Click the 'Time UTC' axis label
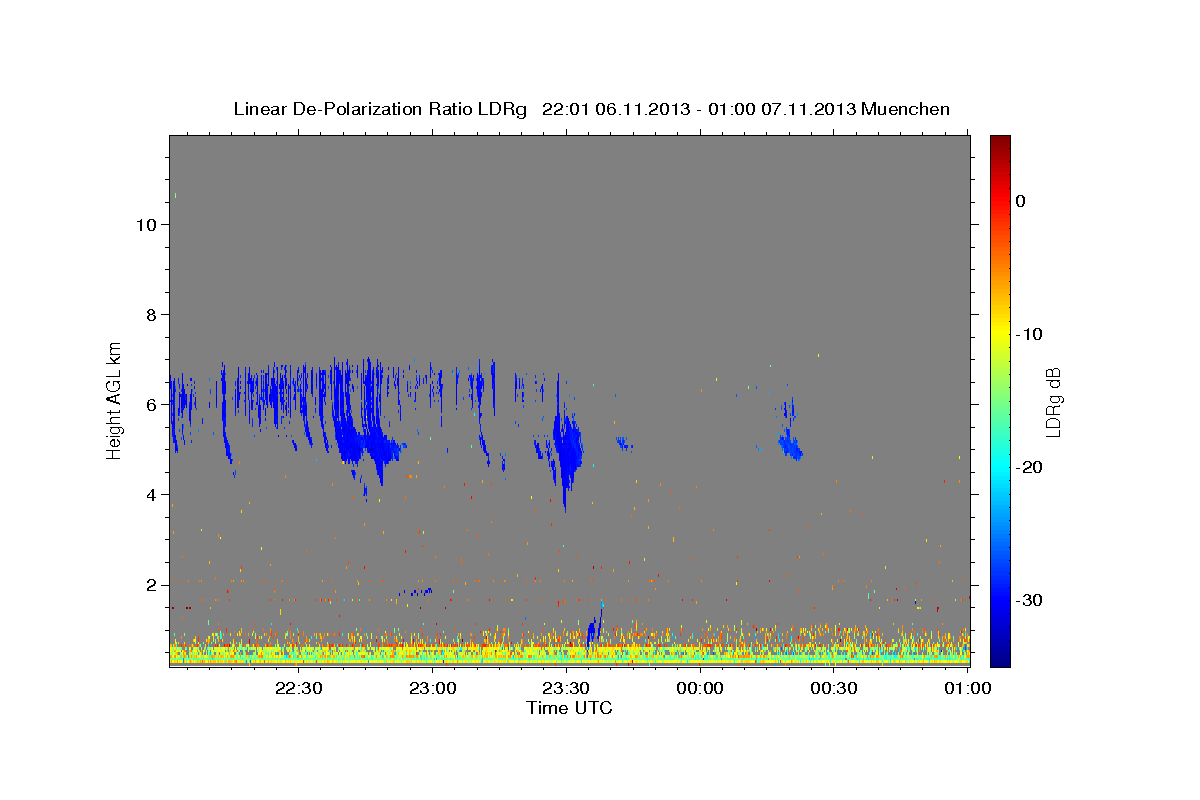The image size is (1200, 800). click(569, 708)
